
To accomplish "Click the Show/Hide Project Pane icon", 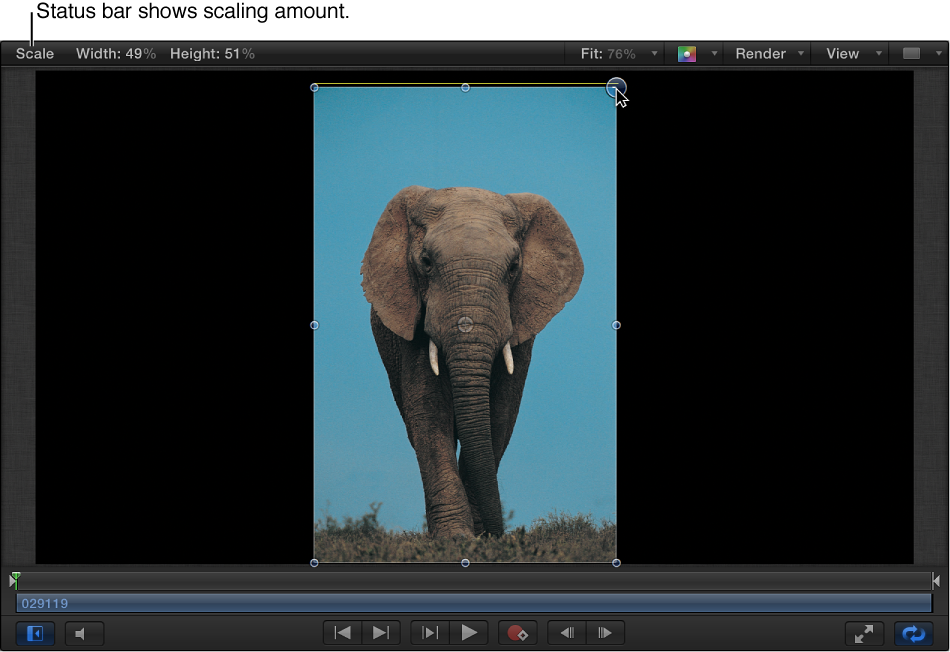I will click(35, 633).
